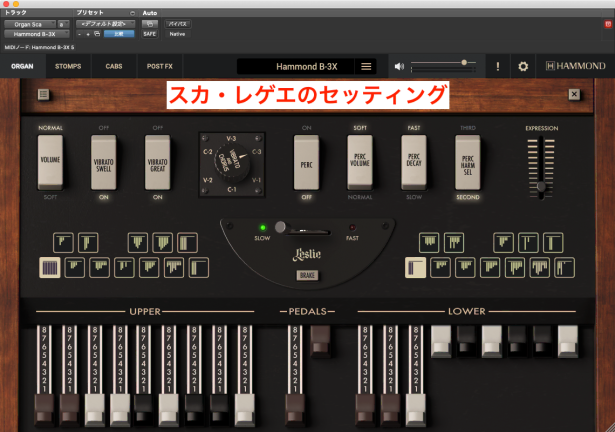
Task: Click the red target icon in plugin header
Action: tap(608, 24)
